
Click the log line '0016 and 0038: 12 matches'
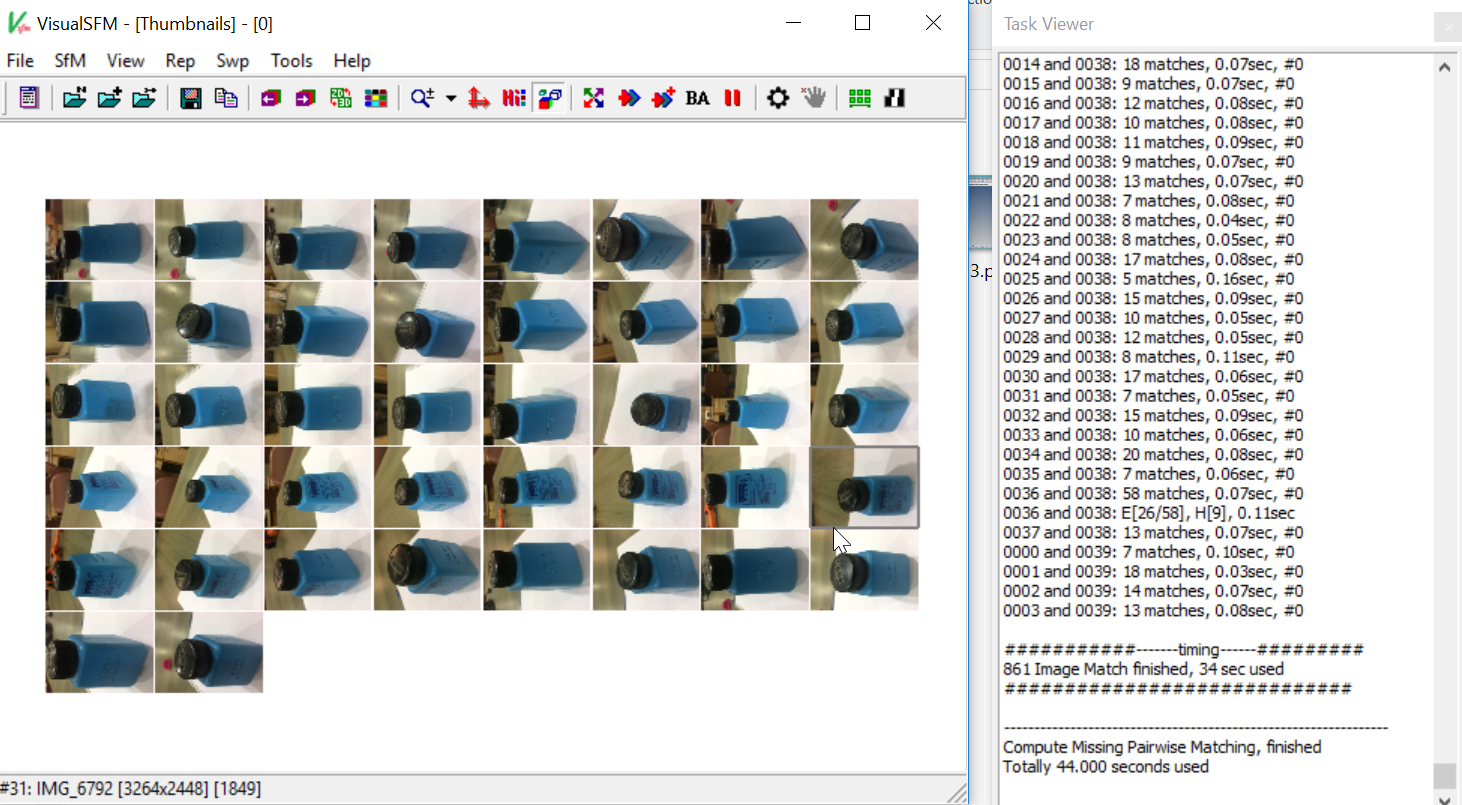pos(1153,103)
